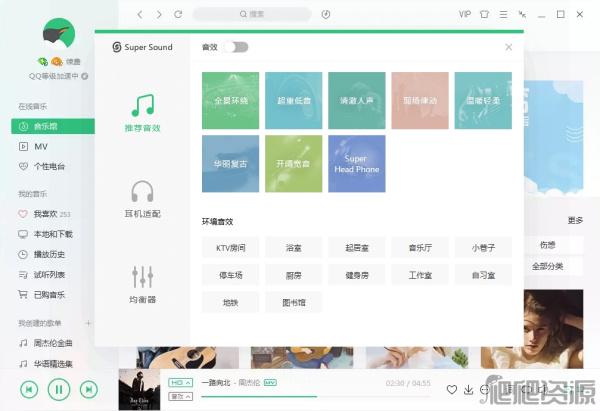The width and height of the screenshot is (600, 411).
Task: Open the now-playing album cover
Action: (x=139, y=390)
